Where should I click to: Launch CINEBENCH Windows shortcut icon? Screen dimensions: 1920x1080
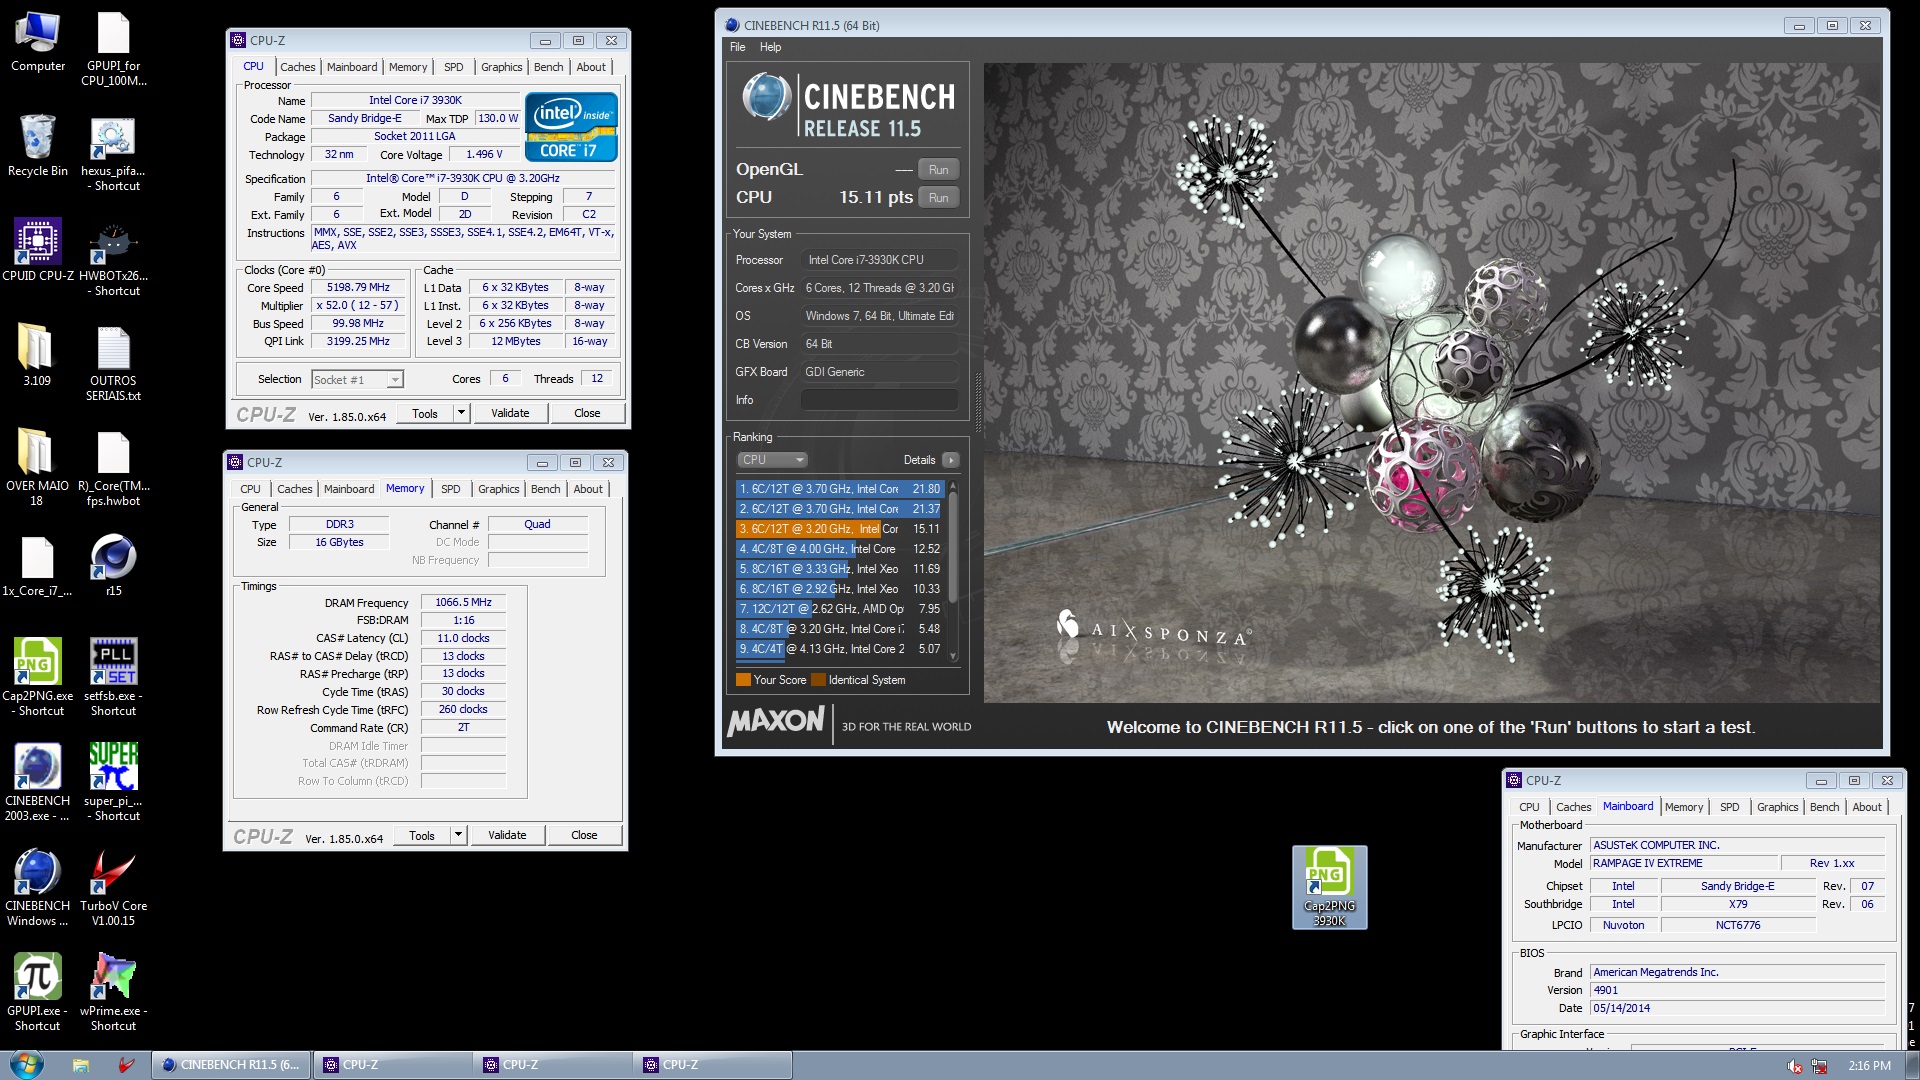pos(38,887)
